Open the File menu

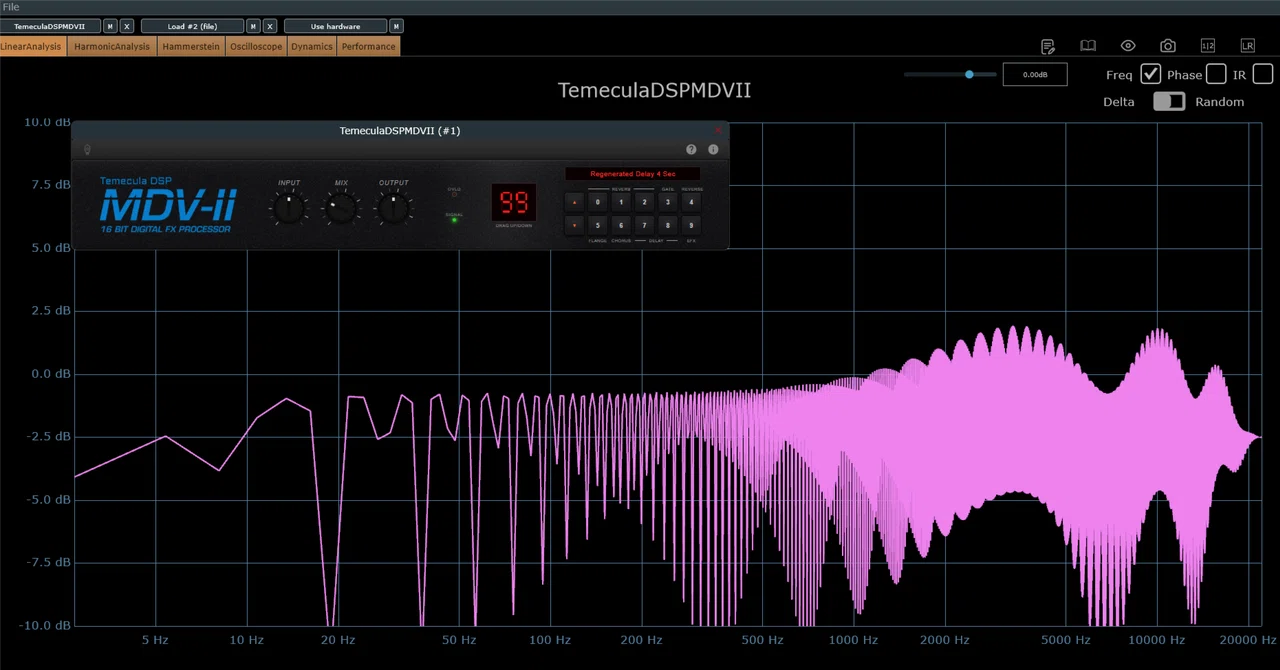pyautogui.click(x=11, y=7)
